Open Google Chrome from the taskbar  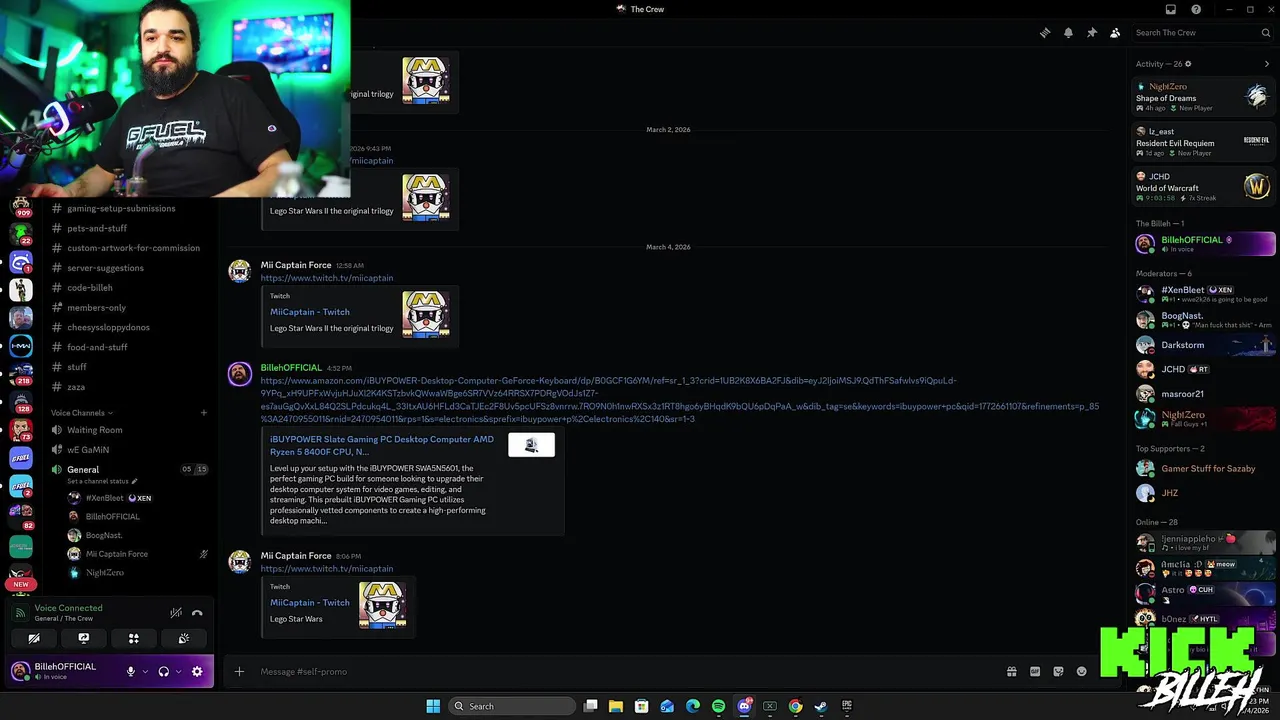(x=795, y=706)
